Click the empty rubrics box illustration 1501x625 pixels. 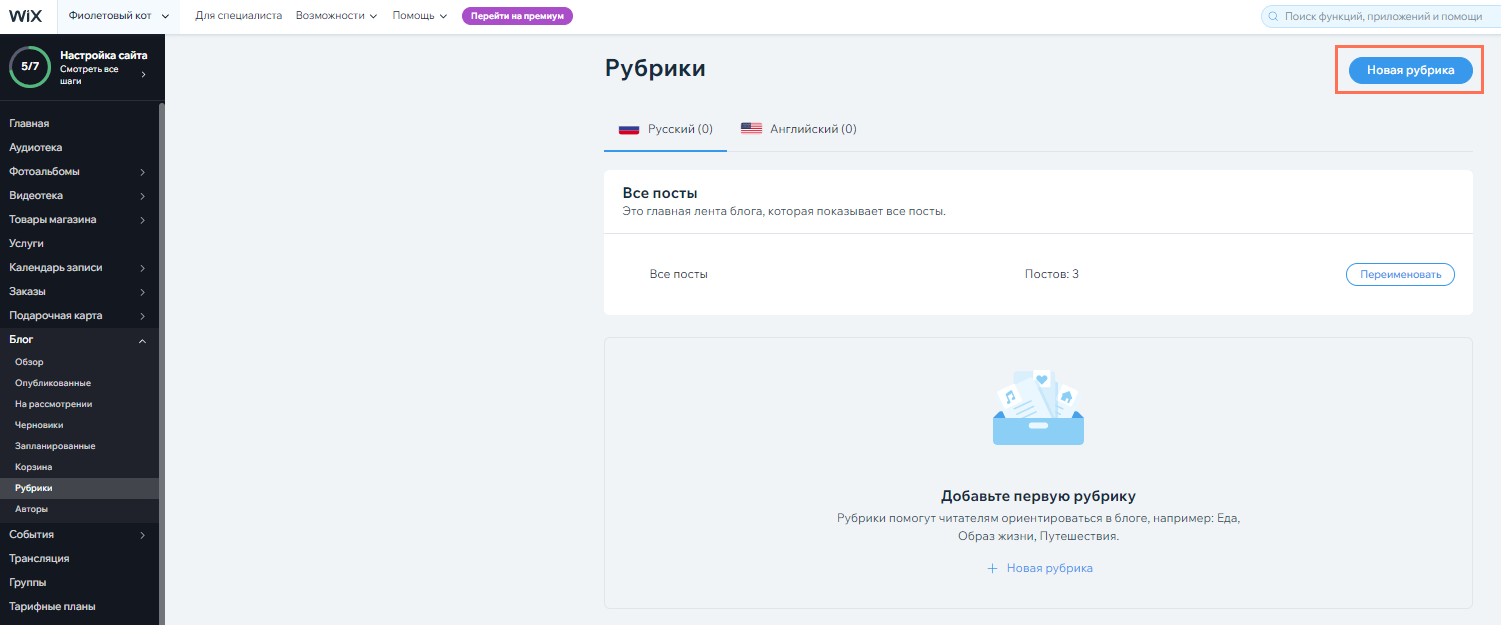pyautogui.click(x=1038, y=408)
